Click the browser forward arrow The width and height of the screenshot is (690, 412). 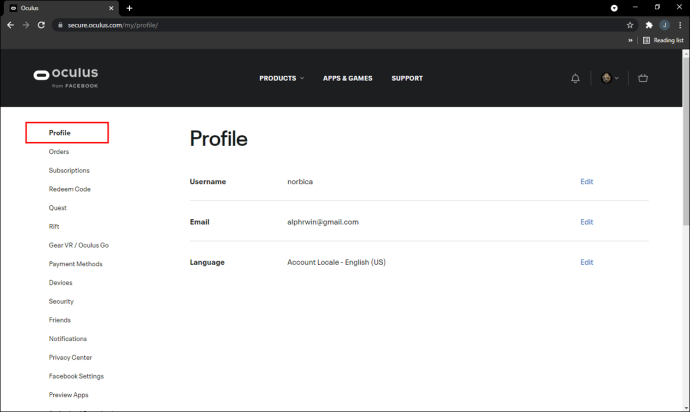[26, 25]
